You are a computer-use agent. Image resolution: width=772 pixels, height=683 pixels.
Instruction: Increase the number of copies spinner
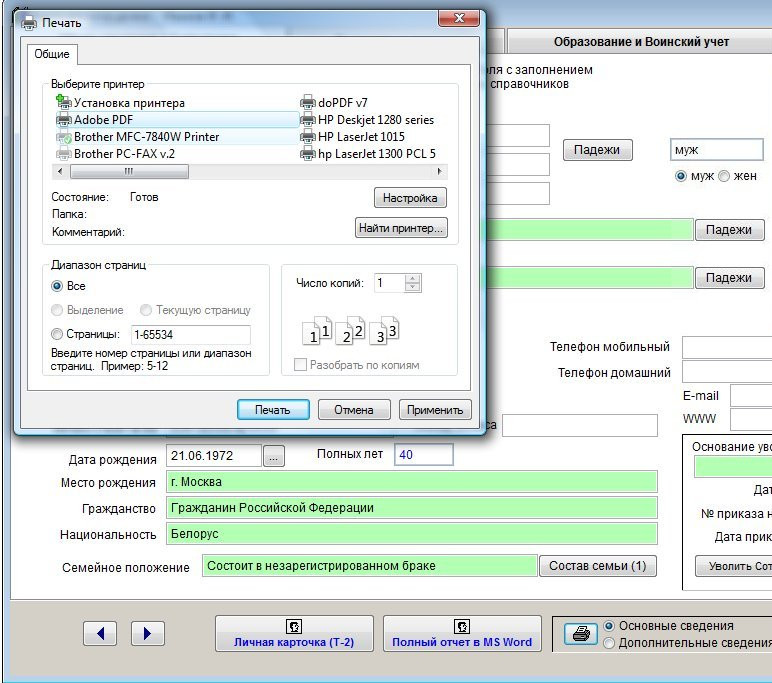[x=413, y=279]
